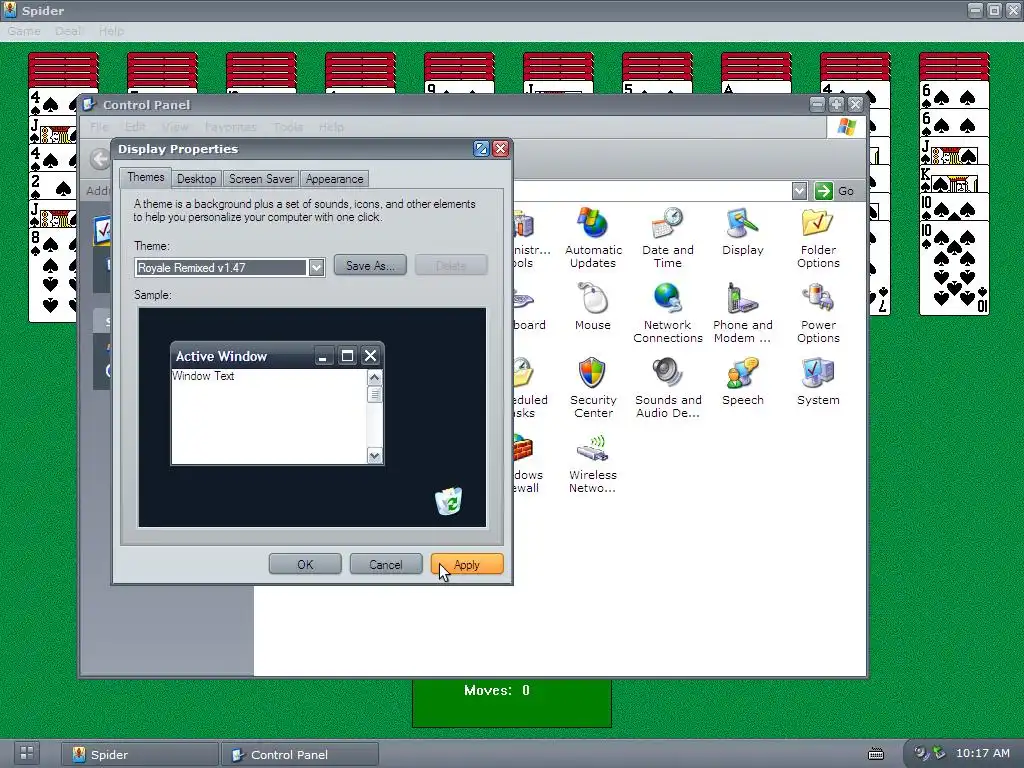Screen dimensions: 1024x768
Task: Click OK in Display Properties
Action: (305, 564)
